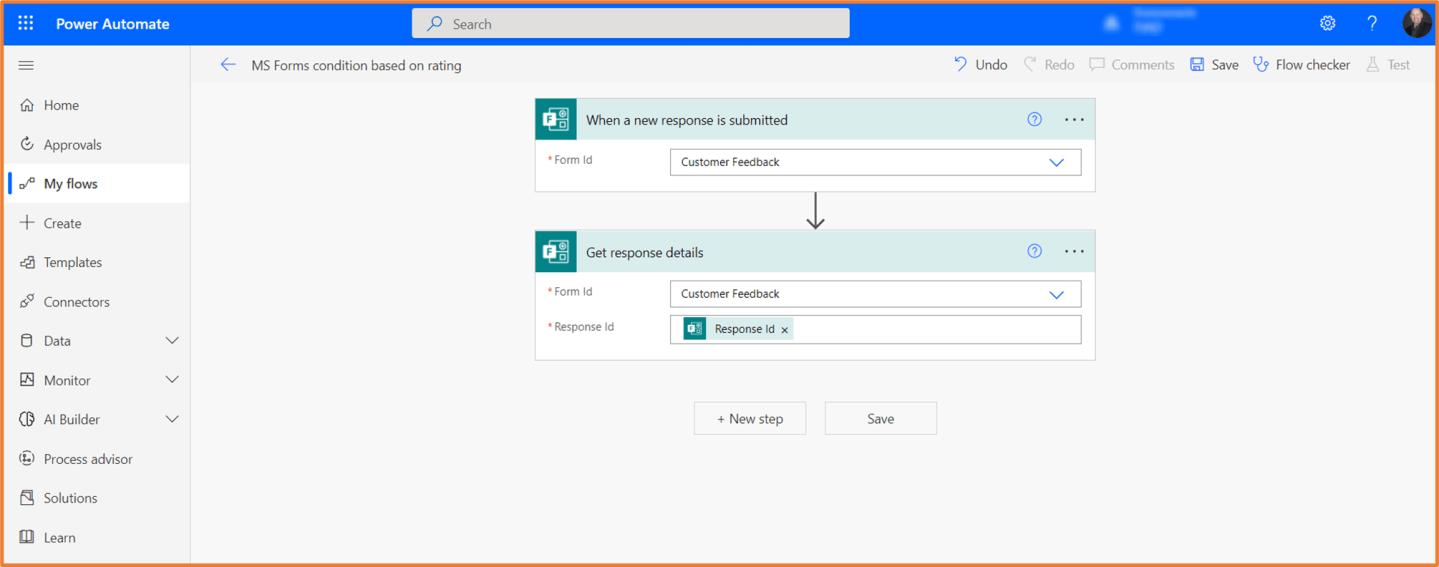
Task: Click the Home icon in sidebar
Action: coord(27,105)
